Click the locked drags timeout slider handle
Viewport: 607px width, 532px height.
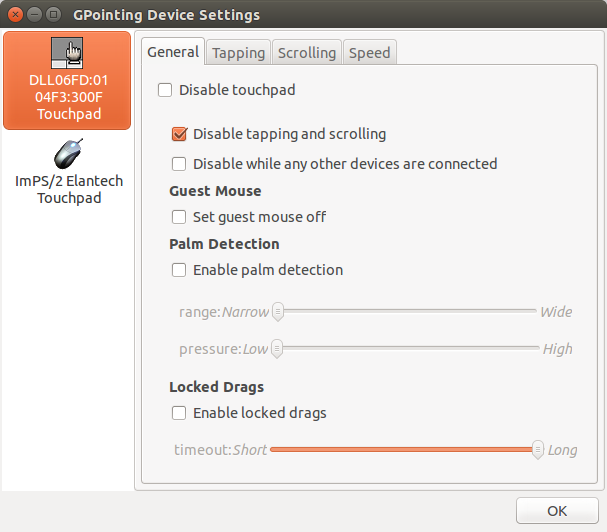(x=538, y=449)
